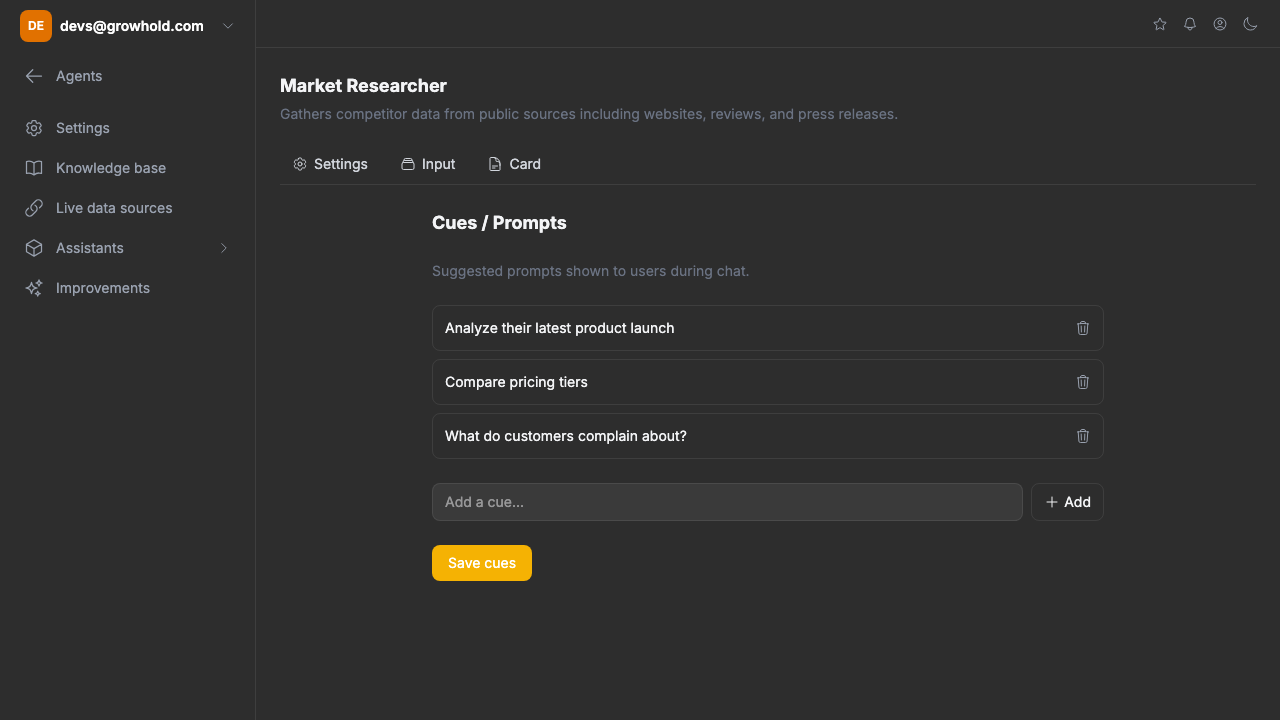Delete the 'Compare pricing tiers' cue
Screen dimensions: 1280x720
[1083, 382]
